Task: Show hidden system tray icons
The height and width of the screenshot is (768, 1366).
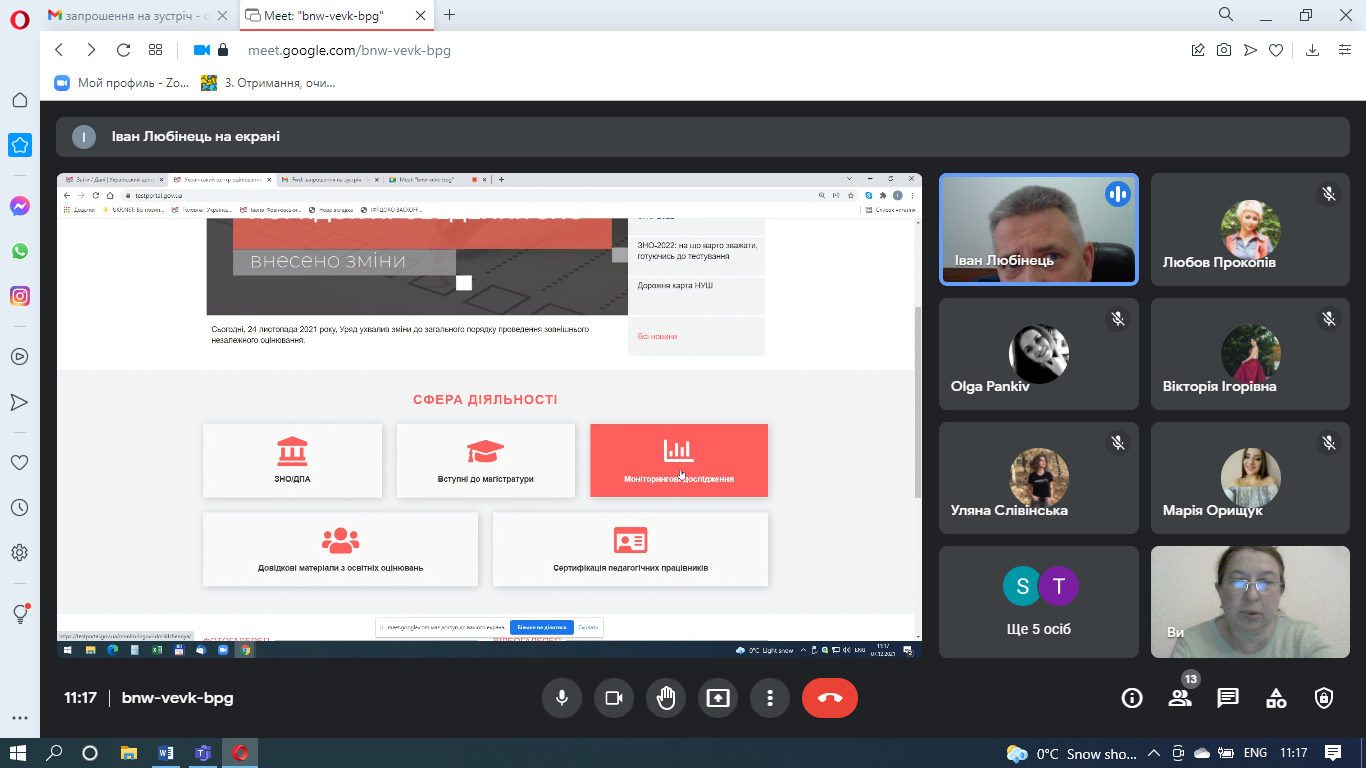Action: (1153, 753)
